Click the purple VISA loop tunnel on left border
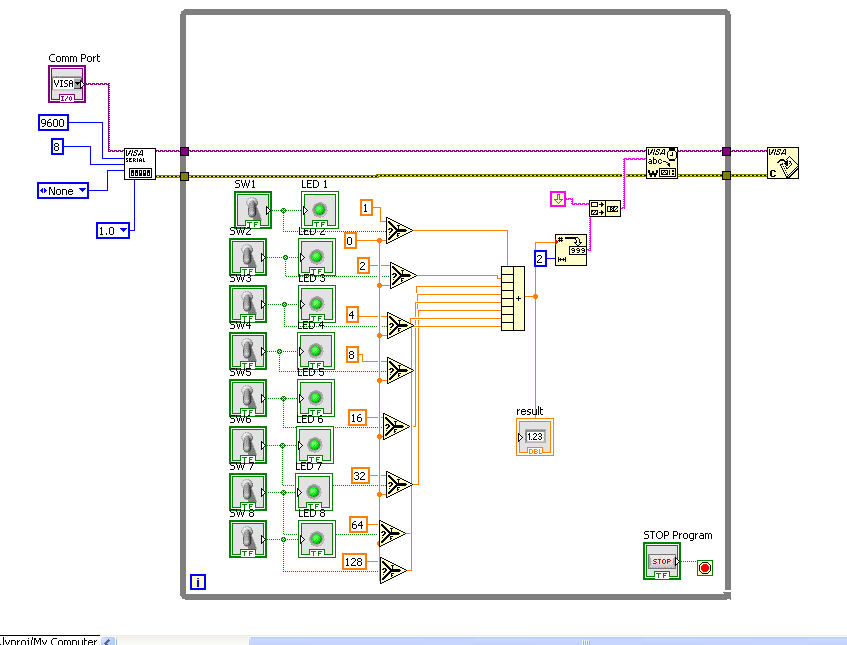Image resolution: width=847 pixels, height=645 pixels. pos(184,151)
